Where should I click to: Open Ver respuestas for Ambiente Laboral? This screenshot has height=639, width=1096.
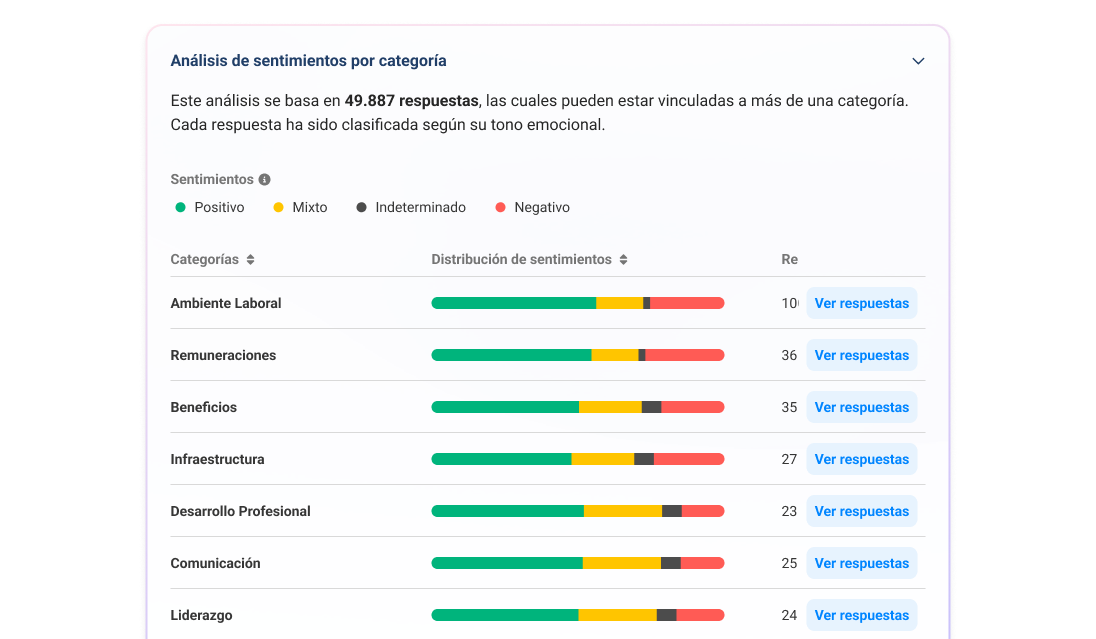pos(861,303)
